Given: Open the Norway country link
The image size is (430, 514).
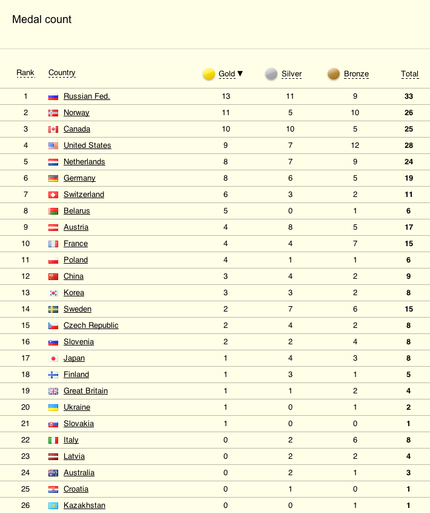Looking at the screenshot, I should point(76,113).
